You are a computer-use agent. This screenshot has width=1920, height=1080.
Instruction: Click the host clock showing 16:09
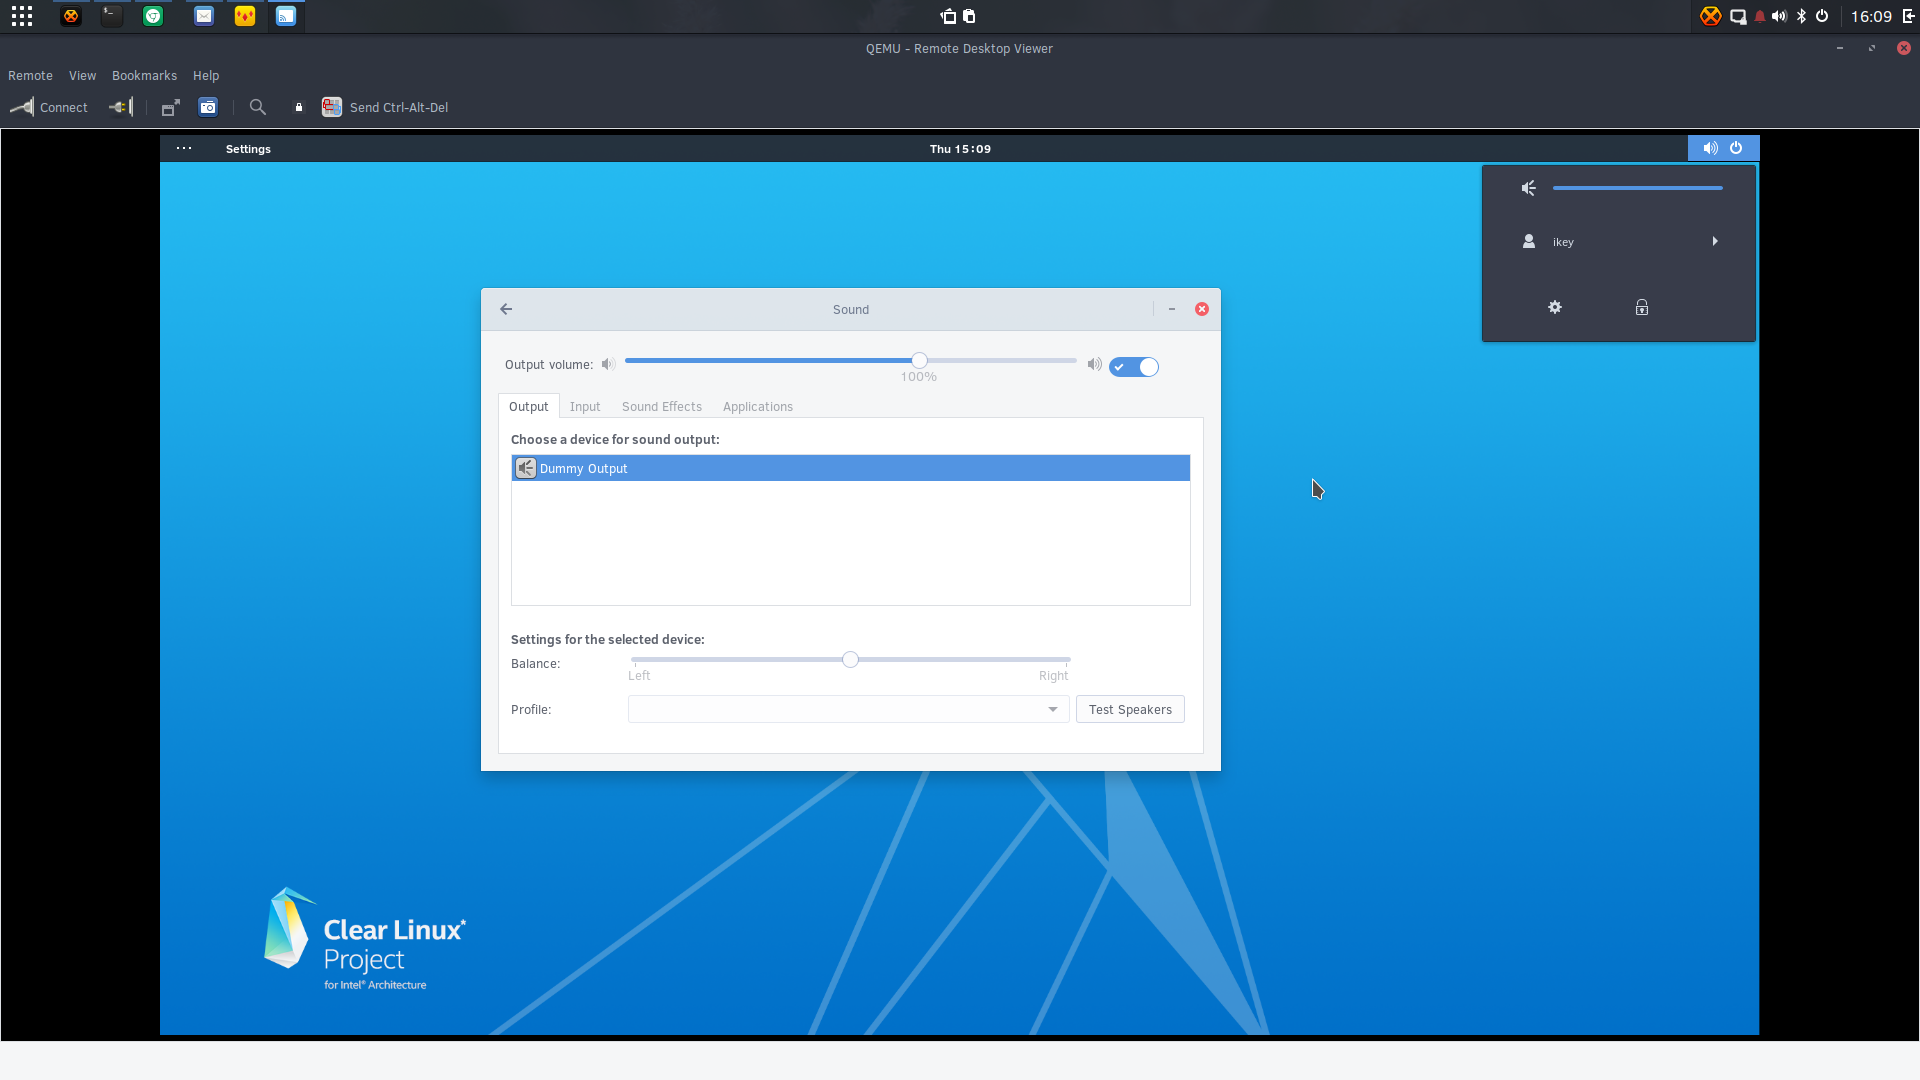[1871, 16]
